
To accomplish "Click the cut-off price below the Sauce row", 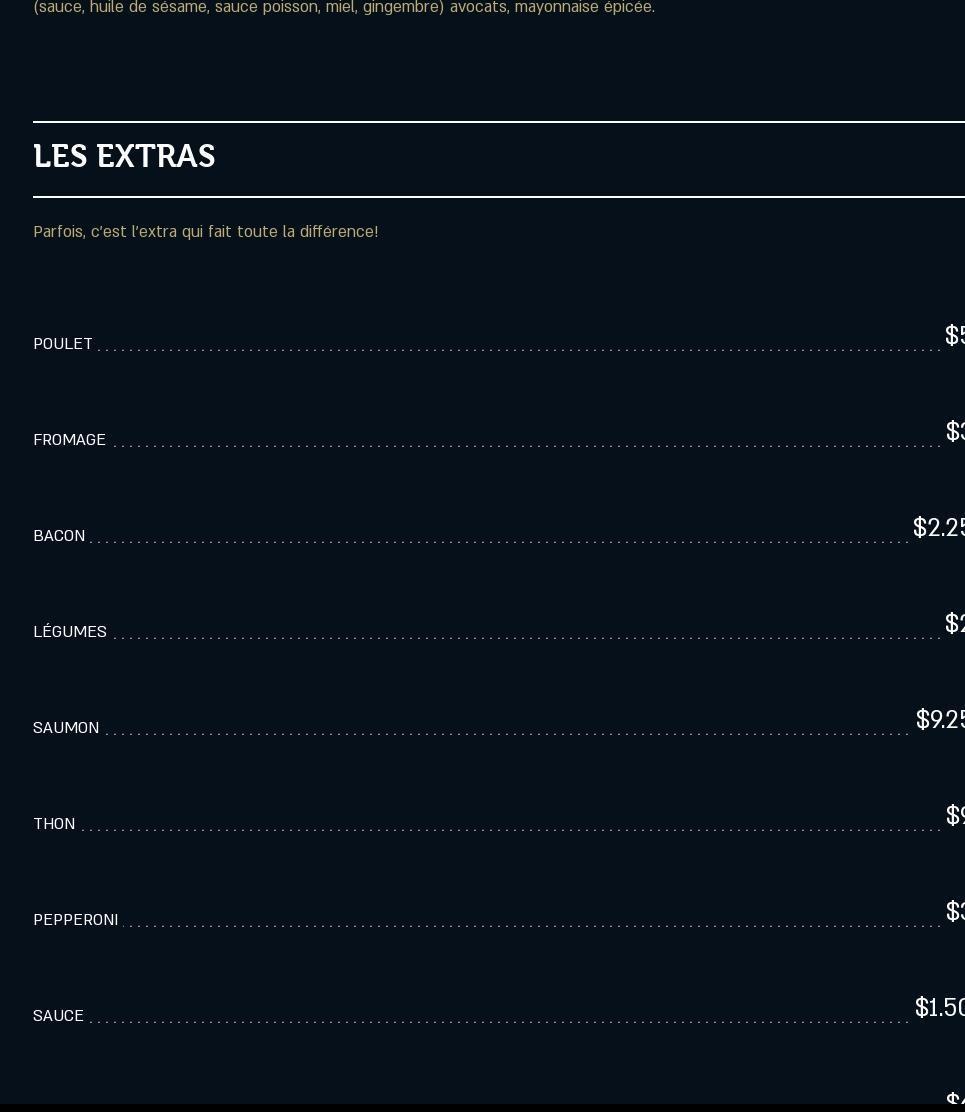I will (x=954, y=1099).
